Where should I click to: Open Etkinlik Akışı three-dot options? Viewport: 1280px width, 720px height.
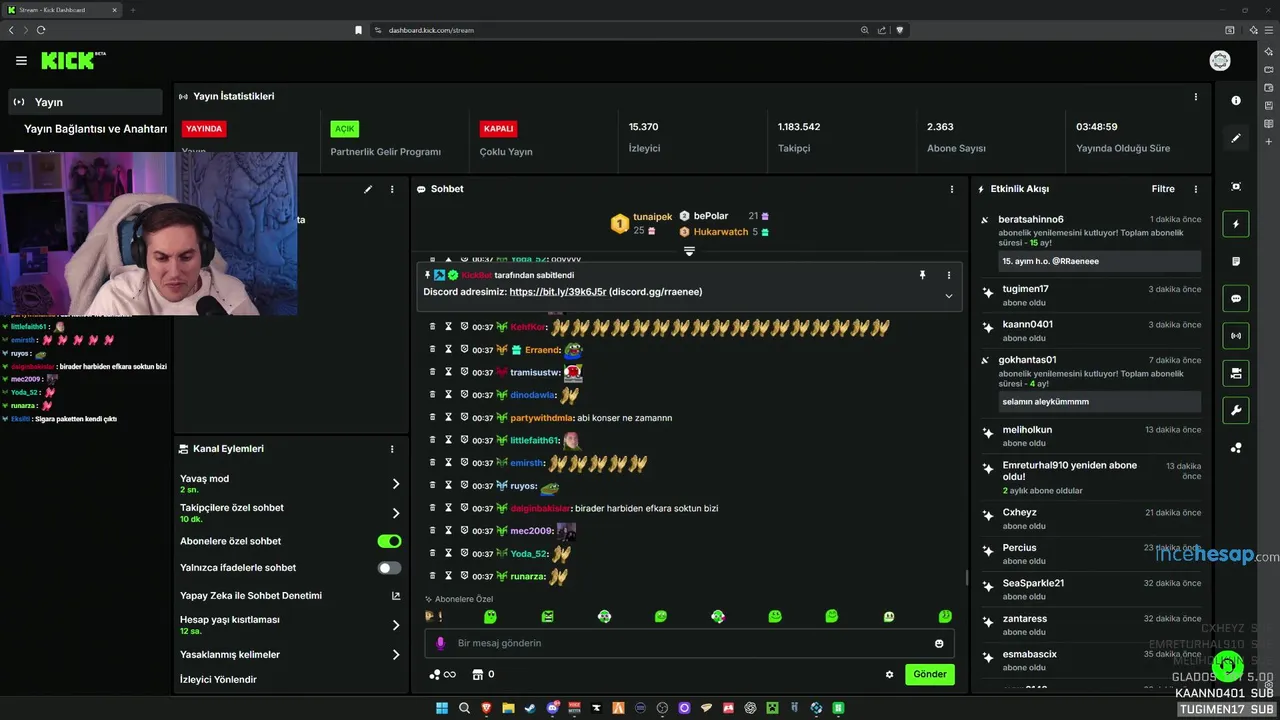tap(1195, 189)
